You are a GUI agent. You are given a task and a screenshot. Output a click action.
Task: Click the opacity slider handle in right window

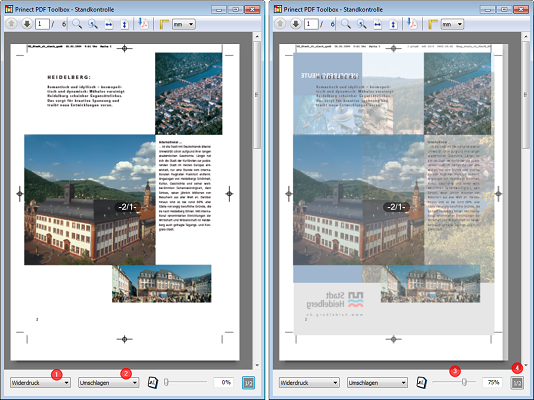464,382
